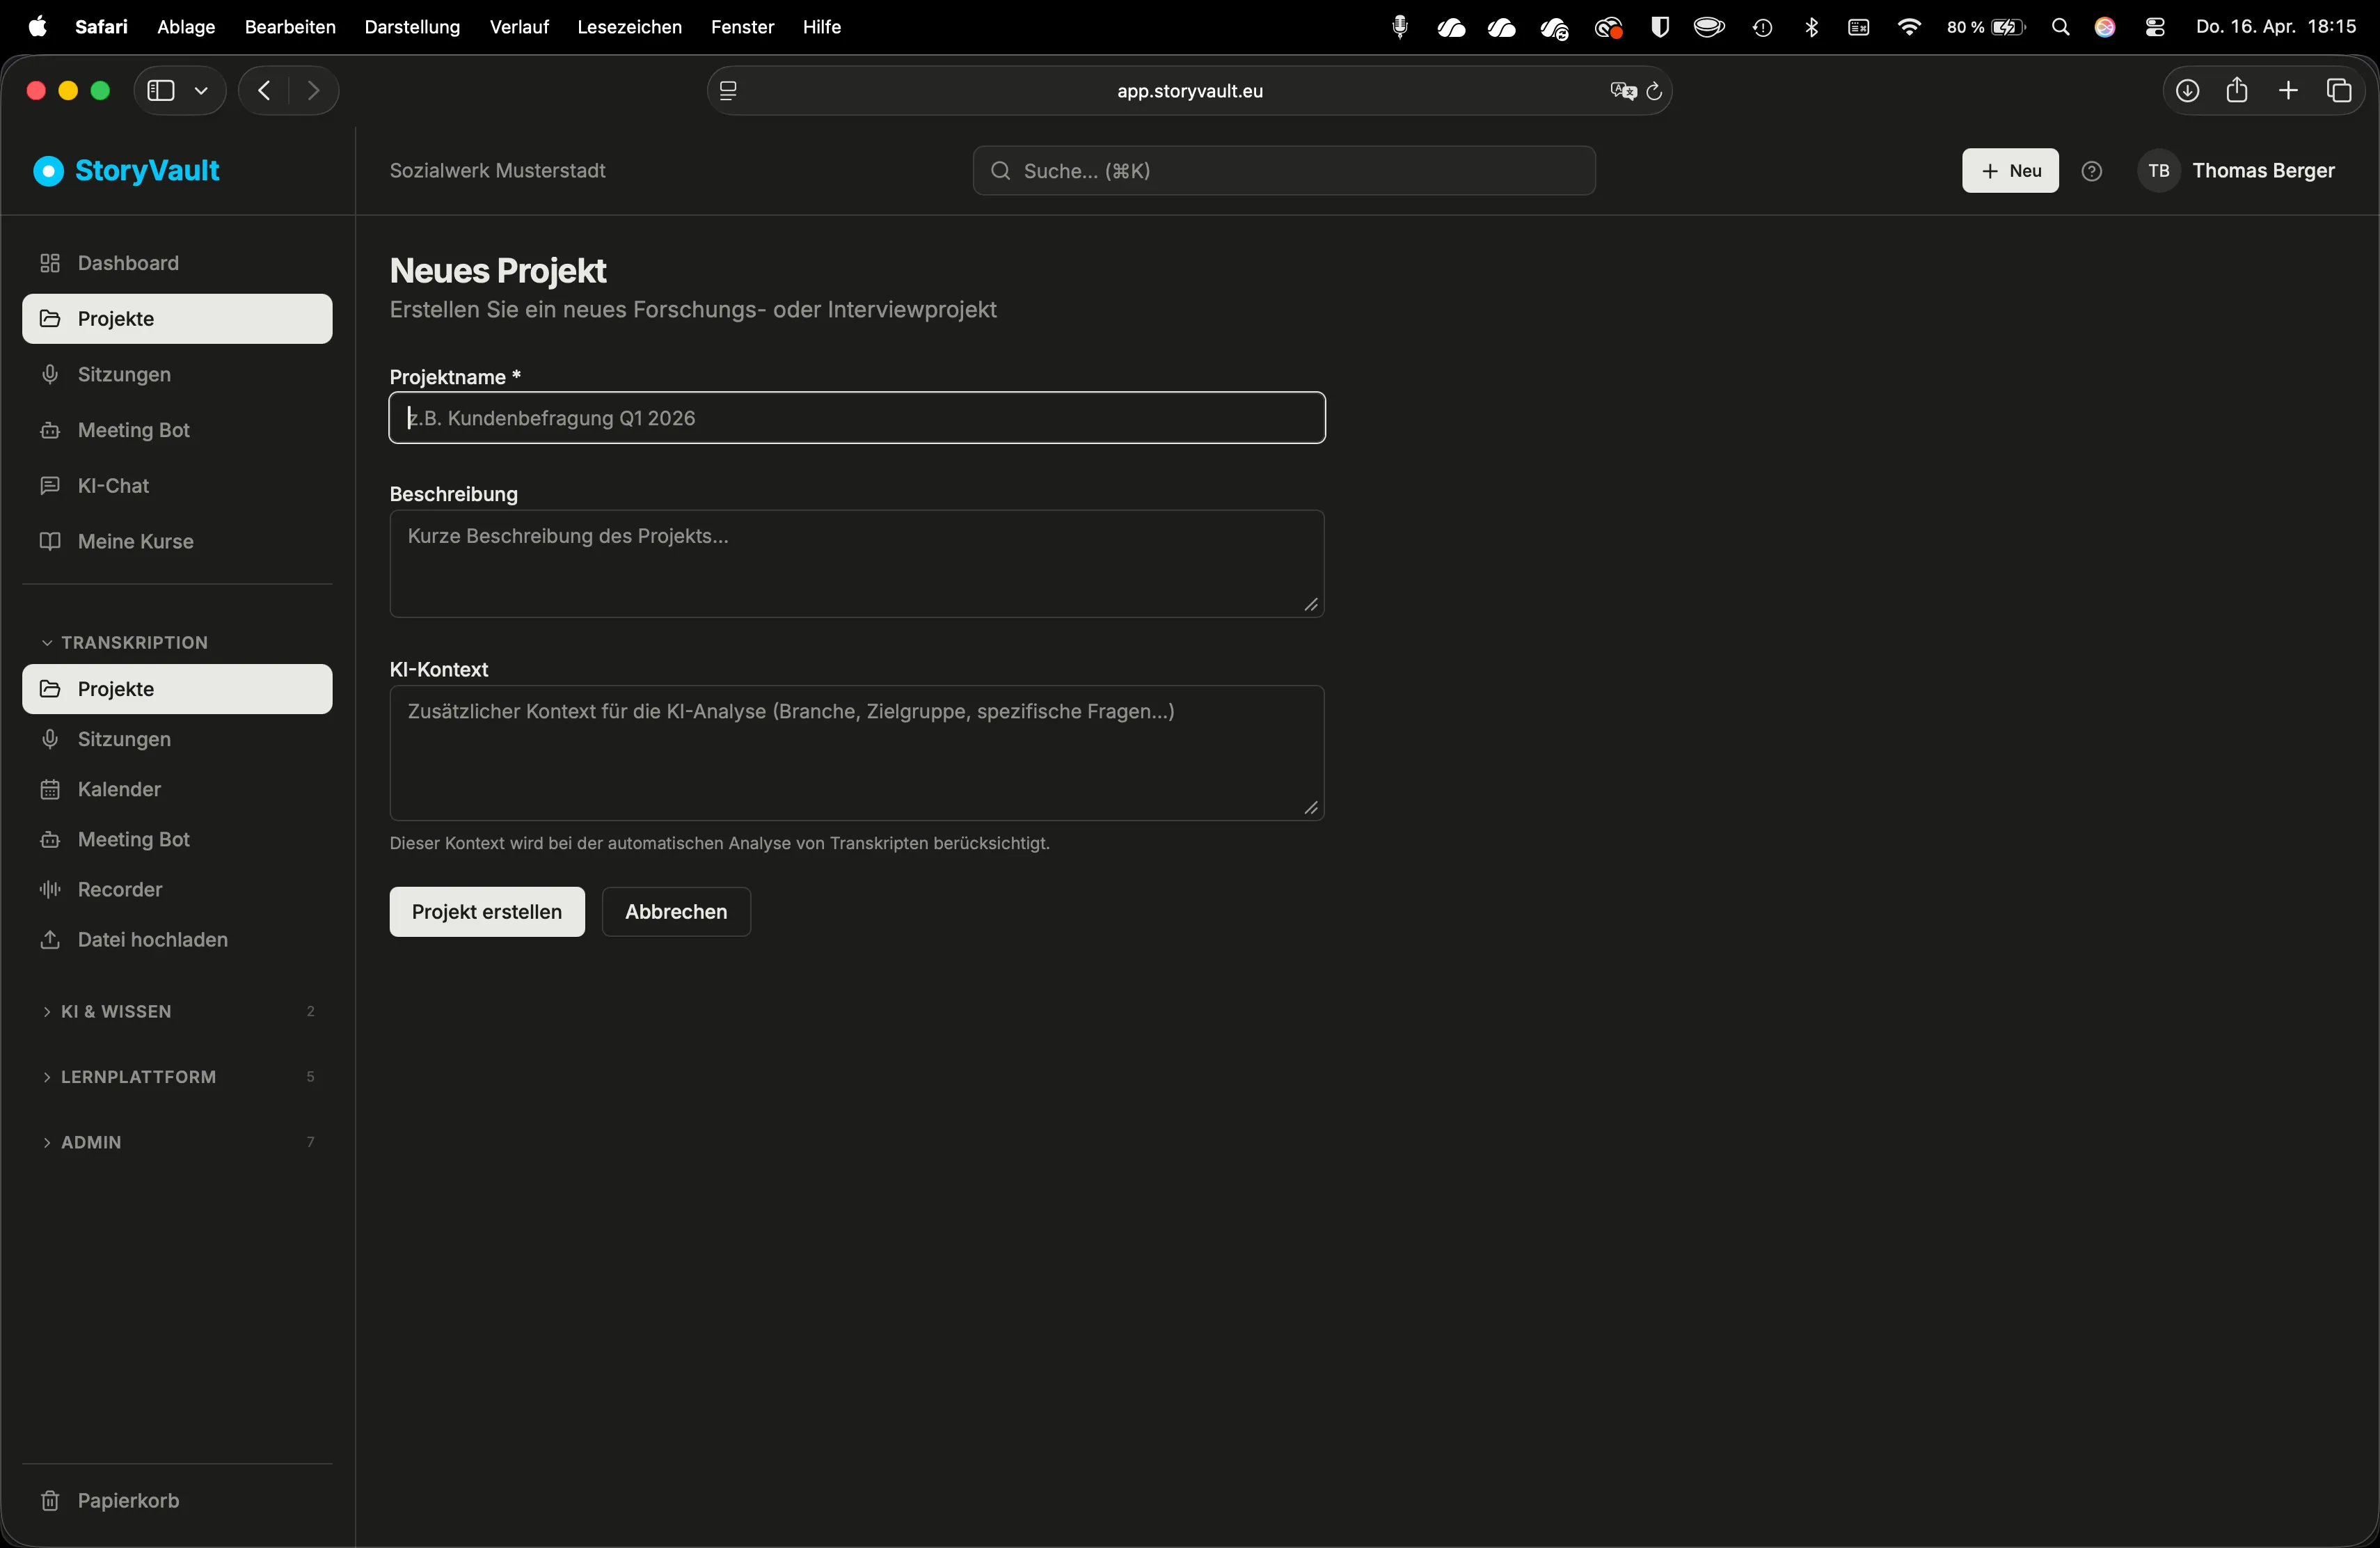Open the Darstellung menu

point(412,27)
